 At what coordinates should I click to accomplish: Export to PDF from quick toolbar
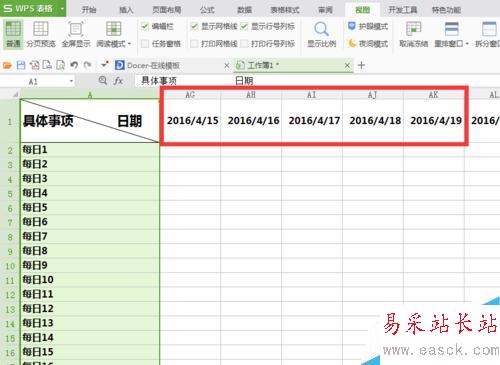point(34,65)
